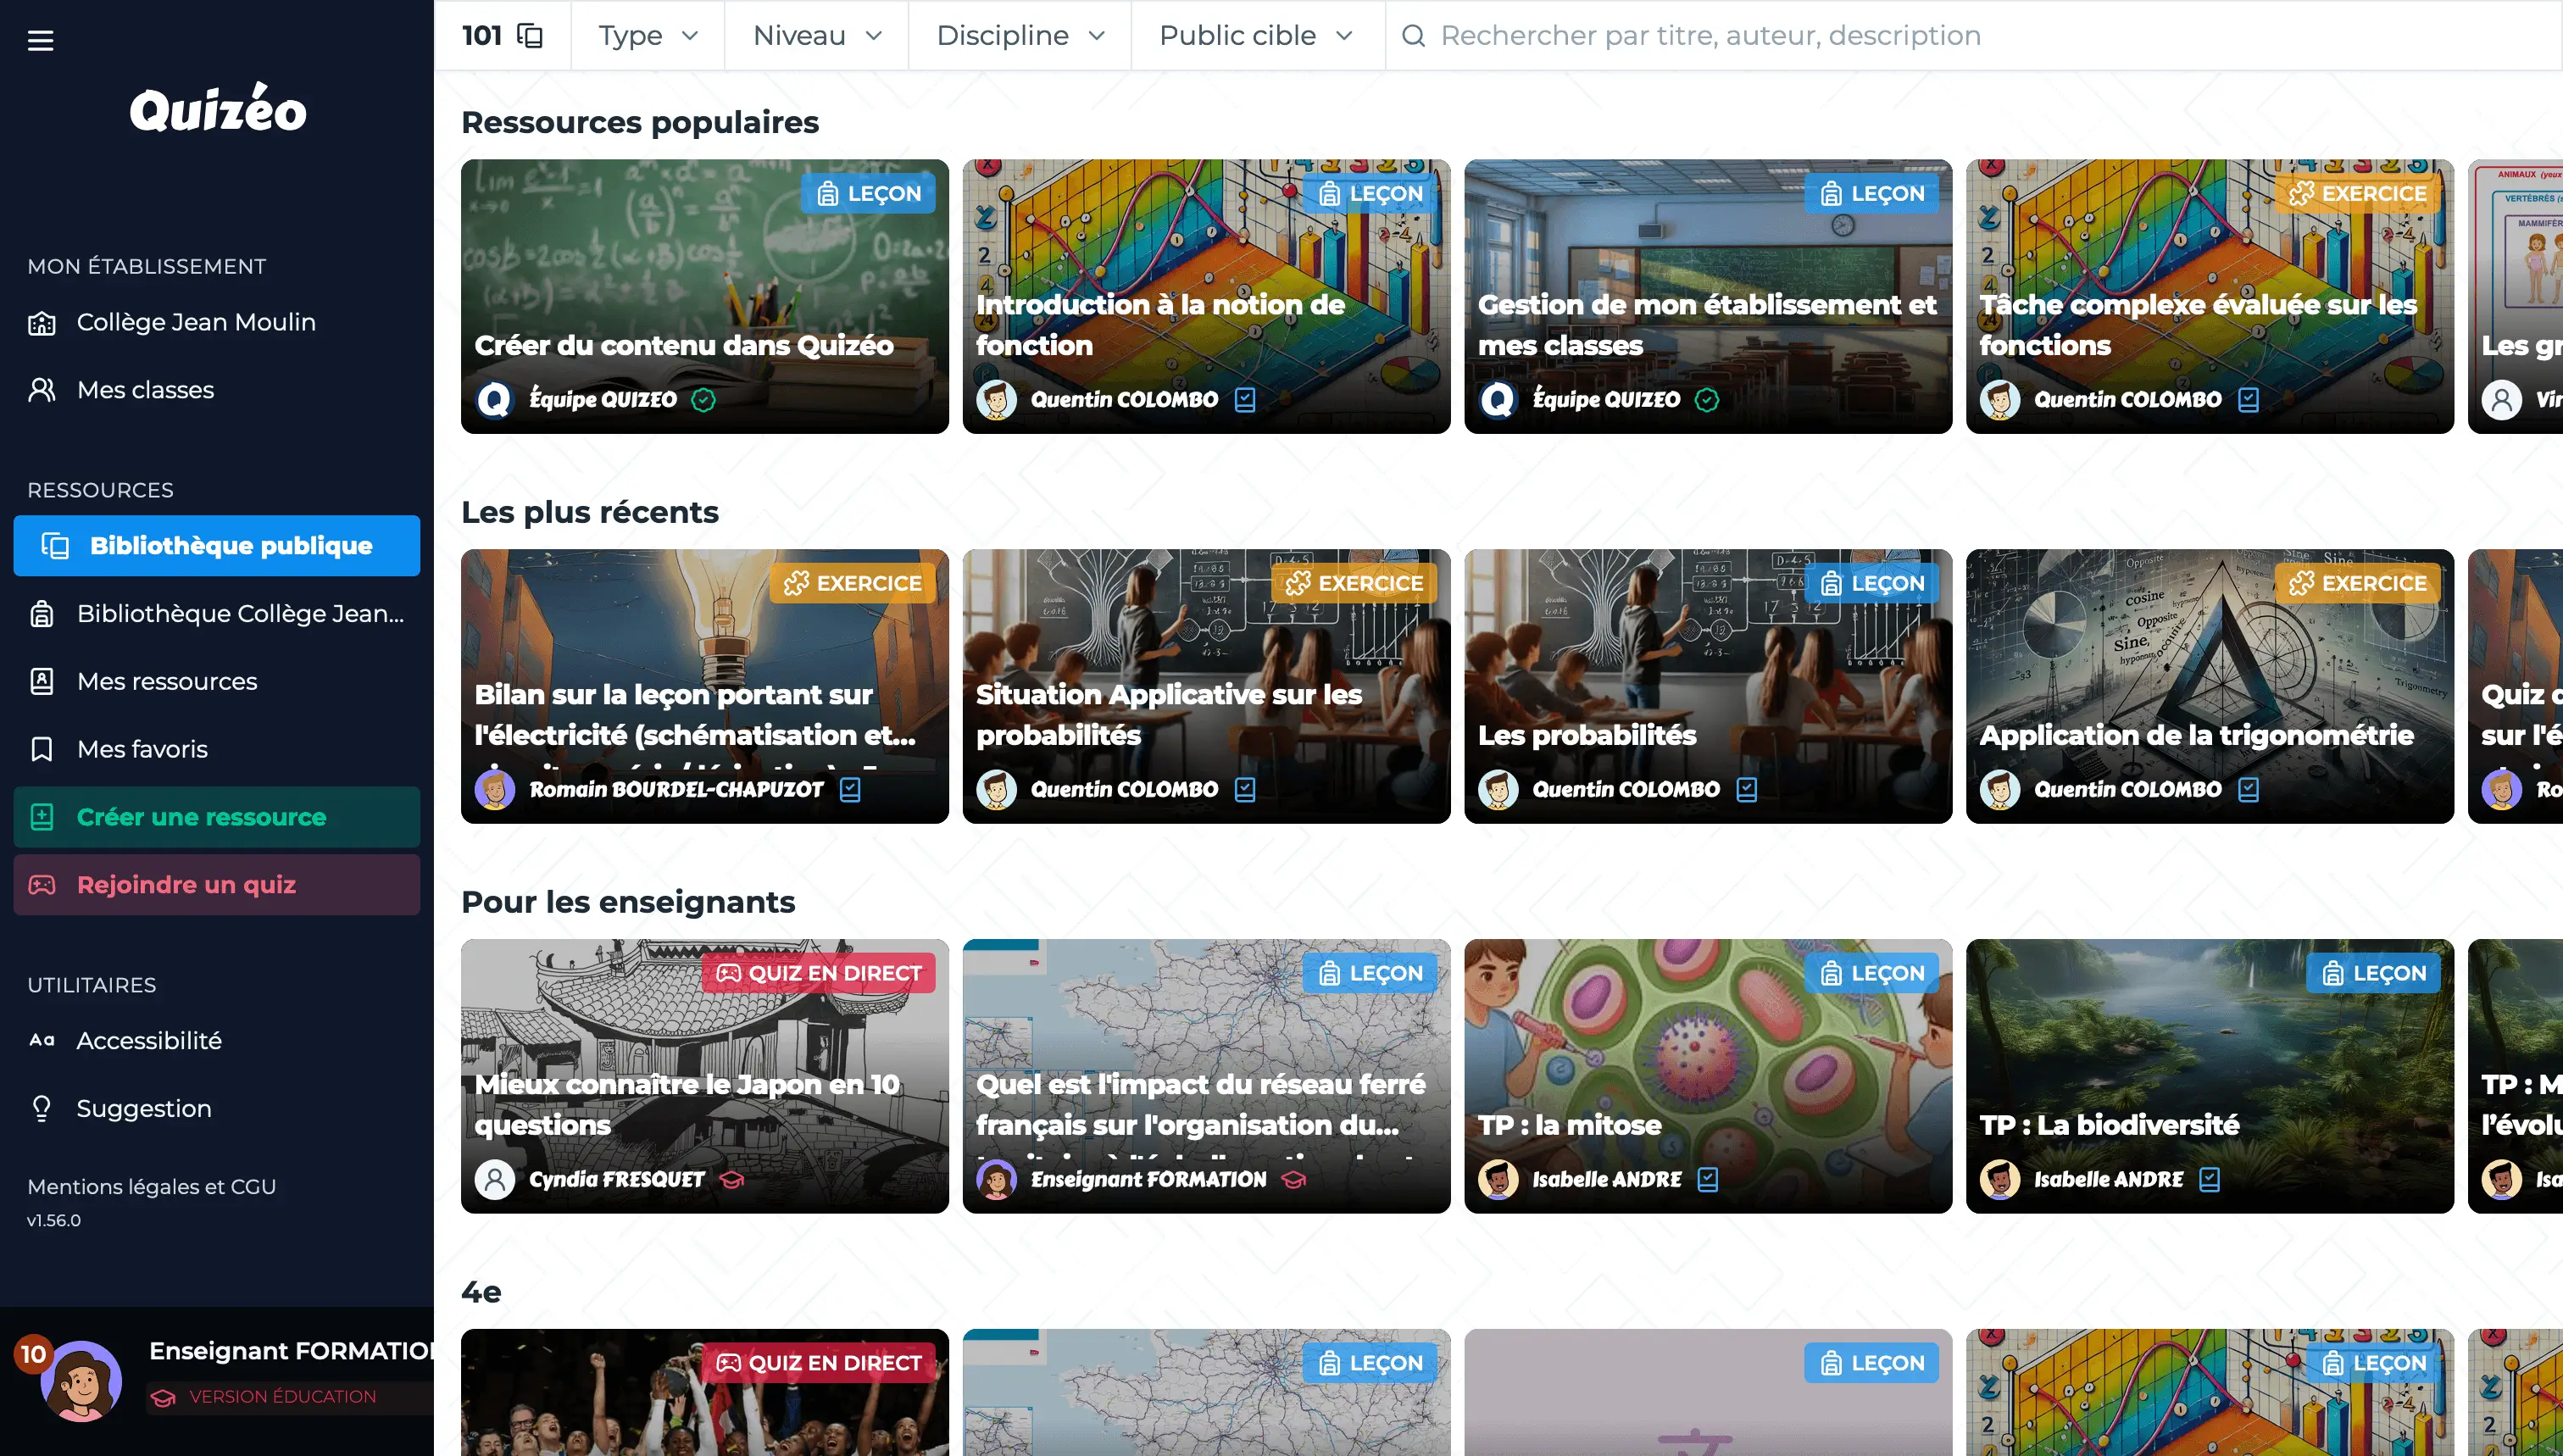Open Bilan sur la leçon portant sur l'électricité card
The height and width of the screenshot is (1456, 2563).
(705, 687)
